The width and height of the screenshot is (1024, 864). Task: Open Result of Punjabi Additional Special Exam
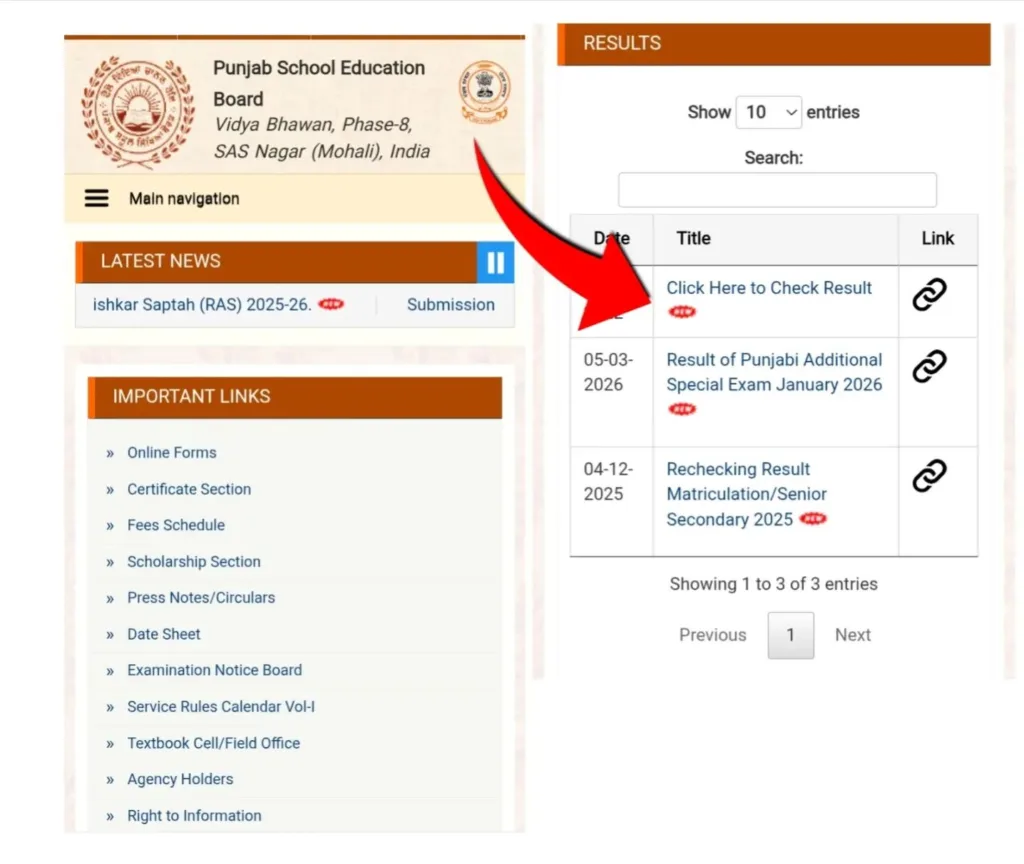click(x=774, y=372)
